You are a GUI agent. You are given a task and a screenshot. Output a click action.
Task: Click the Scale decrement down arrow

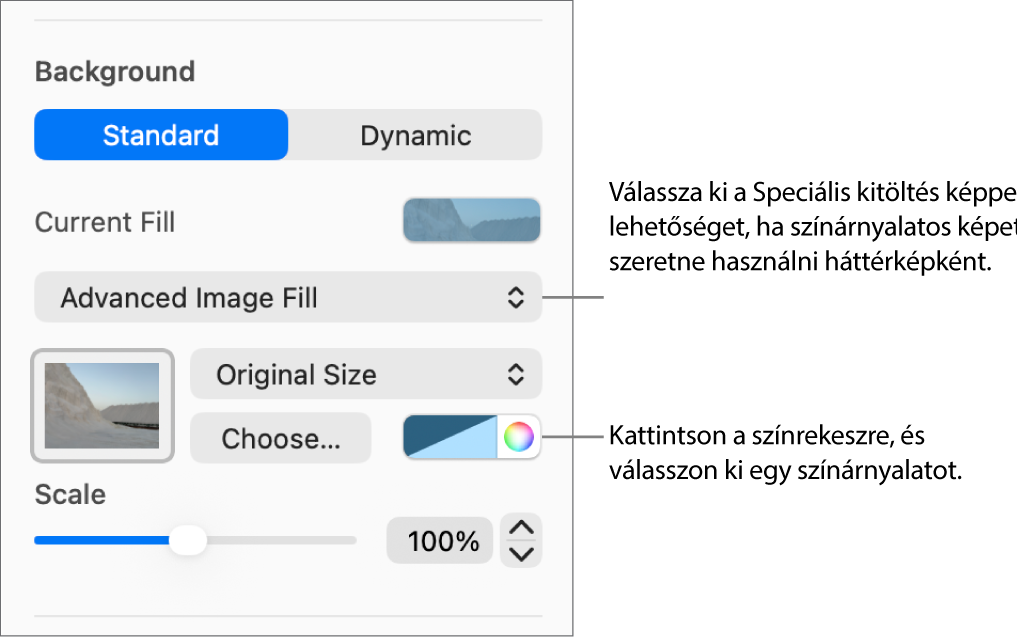click(x=522, y=554)
